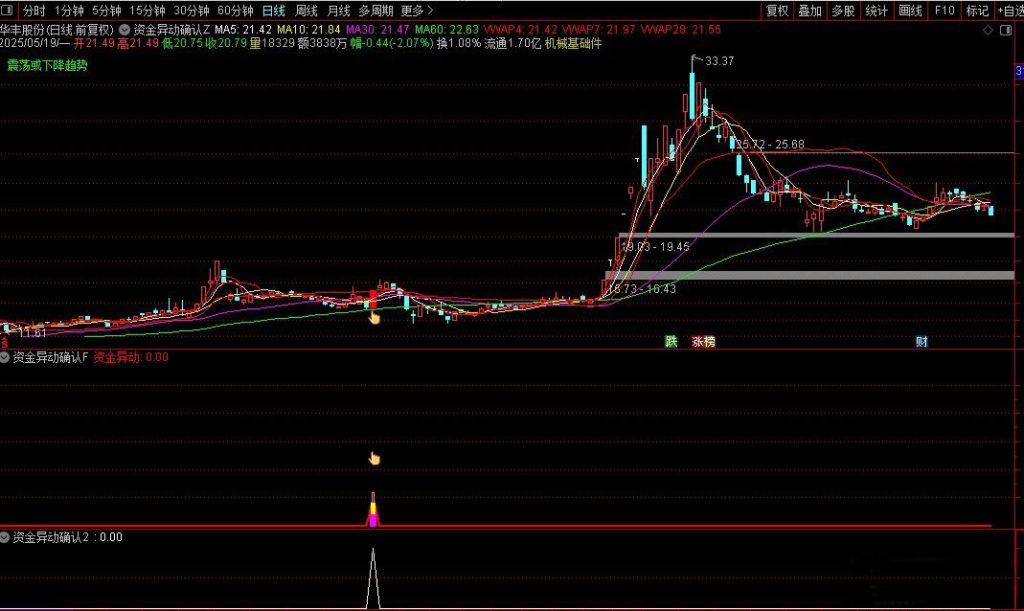
Task: Switch to the 周线 weekly chart tab
Action: pyautogui.click(x=305, y=10)
